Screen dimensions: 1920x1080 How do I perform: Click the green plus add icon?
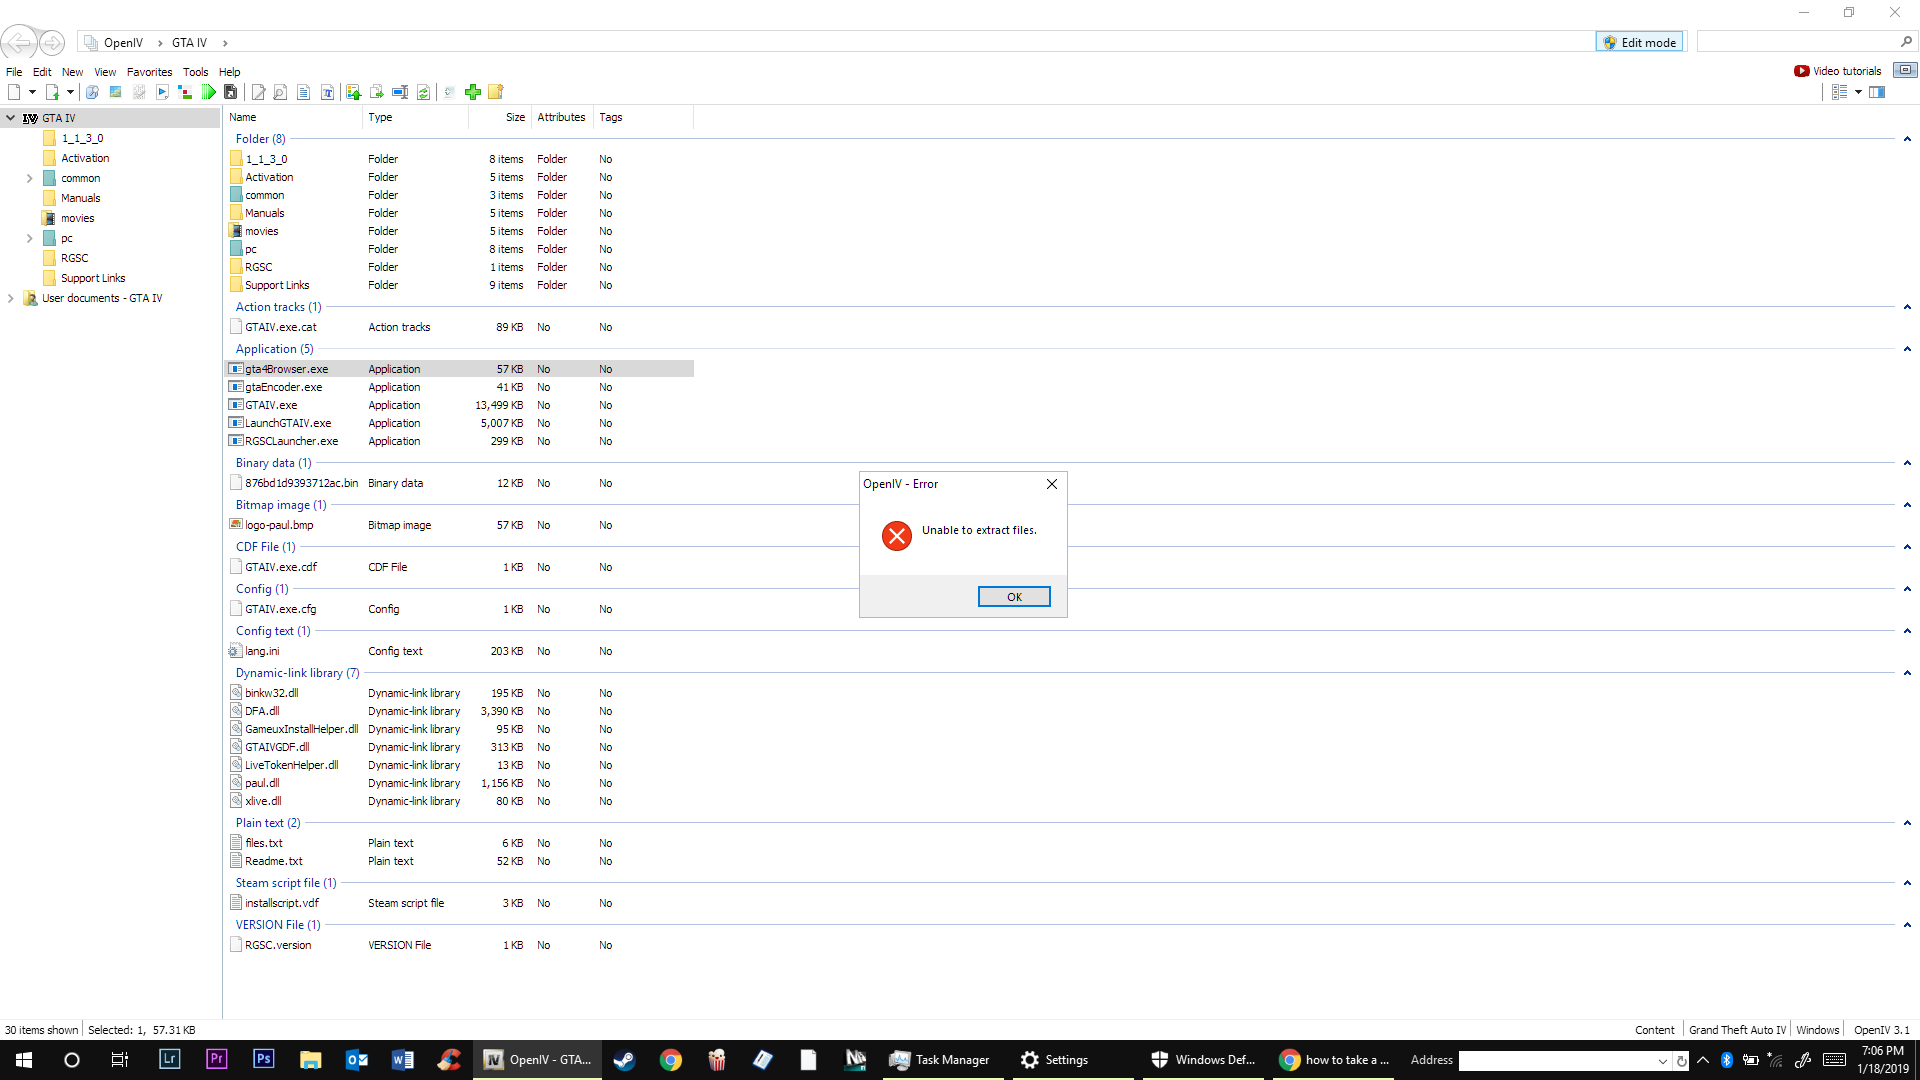tap(473, 92)
